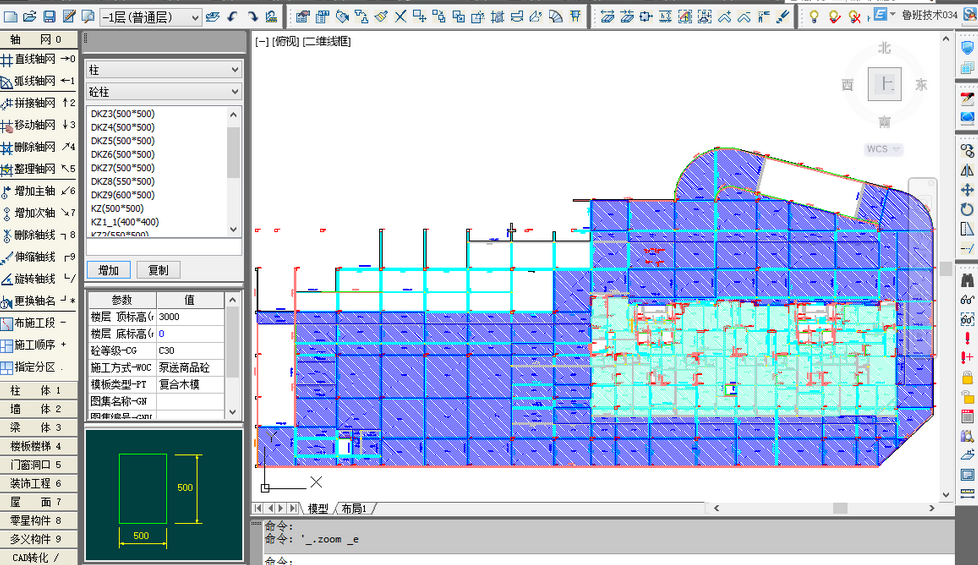This screenshot has width=978, height=565.
Task: Click the 增加 button
Action: click(109, 270)
